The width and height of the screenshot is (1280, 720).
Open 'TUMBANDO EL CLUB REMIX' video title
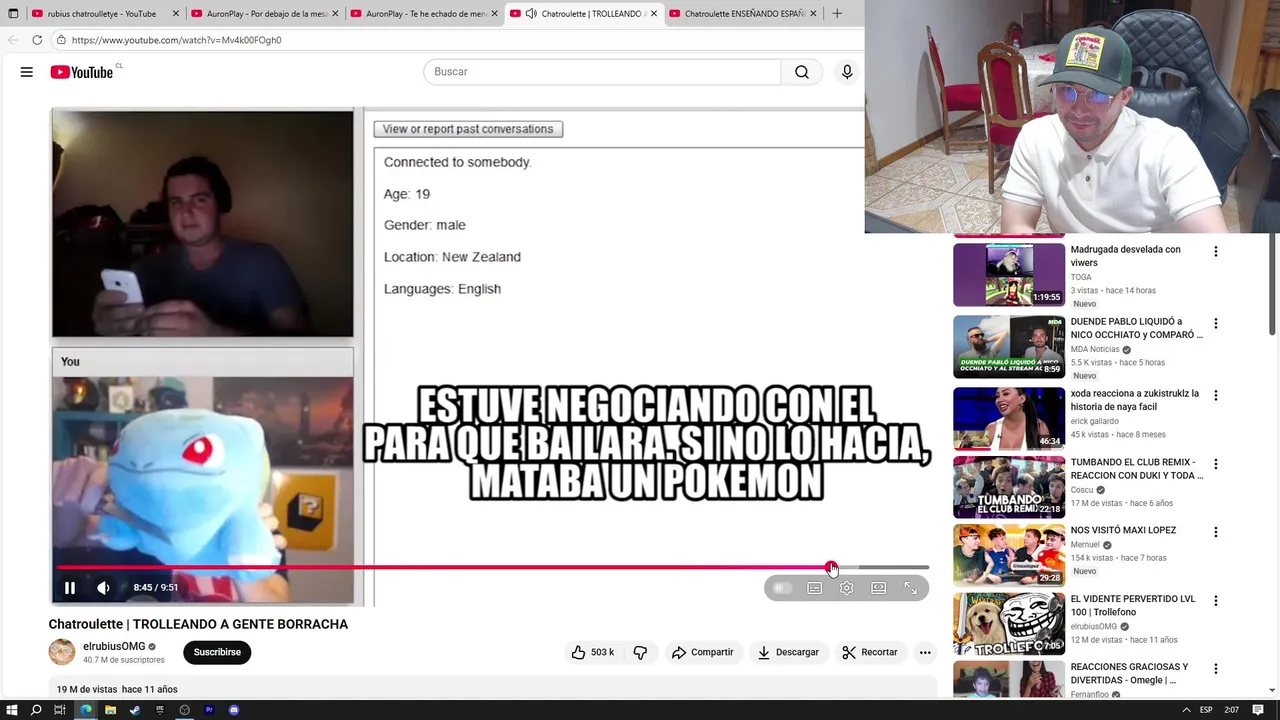1136,469
